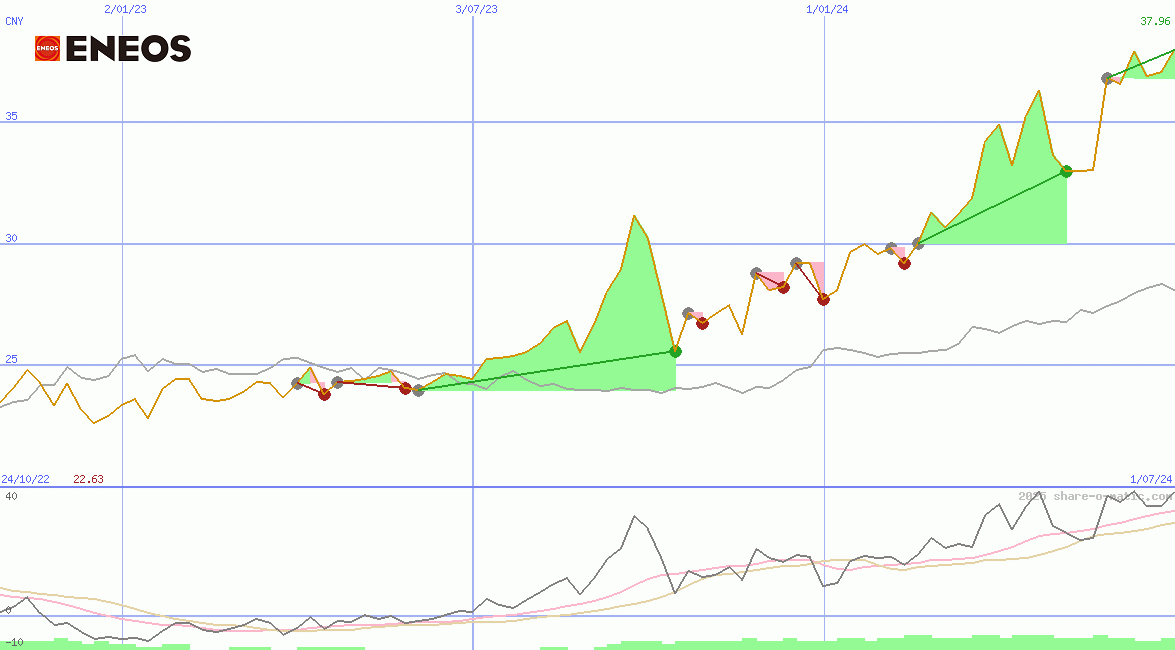The width and height of the screenshot is (1175, 650).
Task: Click the 40 label on indicator panel
Action: [x=11, y=496]
